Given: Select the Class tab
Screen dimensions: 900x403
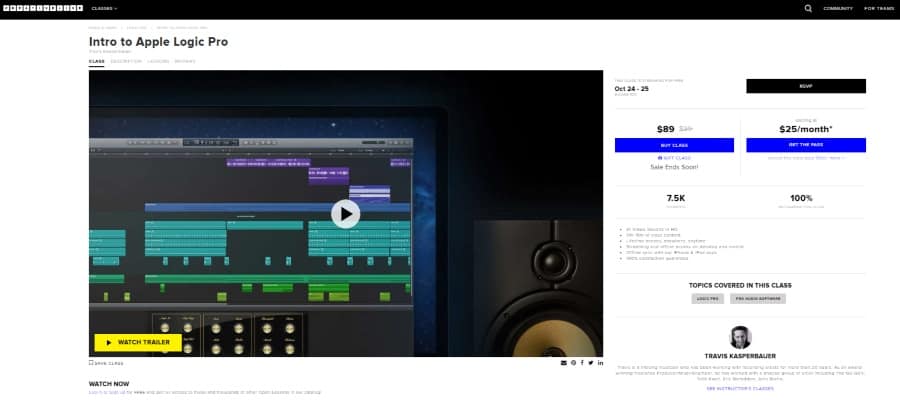Looking at the screenshot, I should click(x=96, y=61).
